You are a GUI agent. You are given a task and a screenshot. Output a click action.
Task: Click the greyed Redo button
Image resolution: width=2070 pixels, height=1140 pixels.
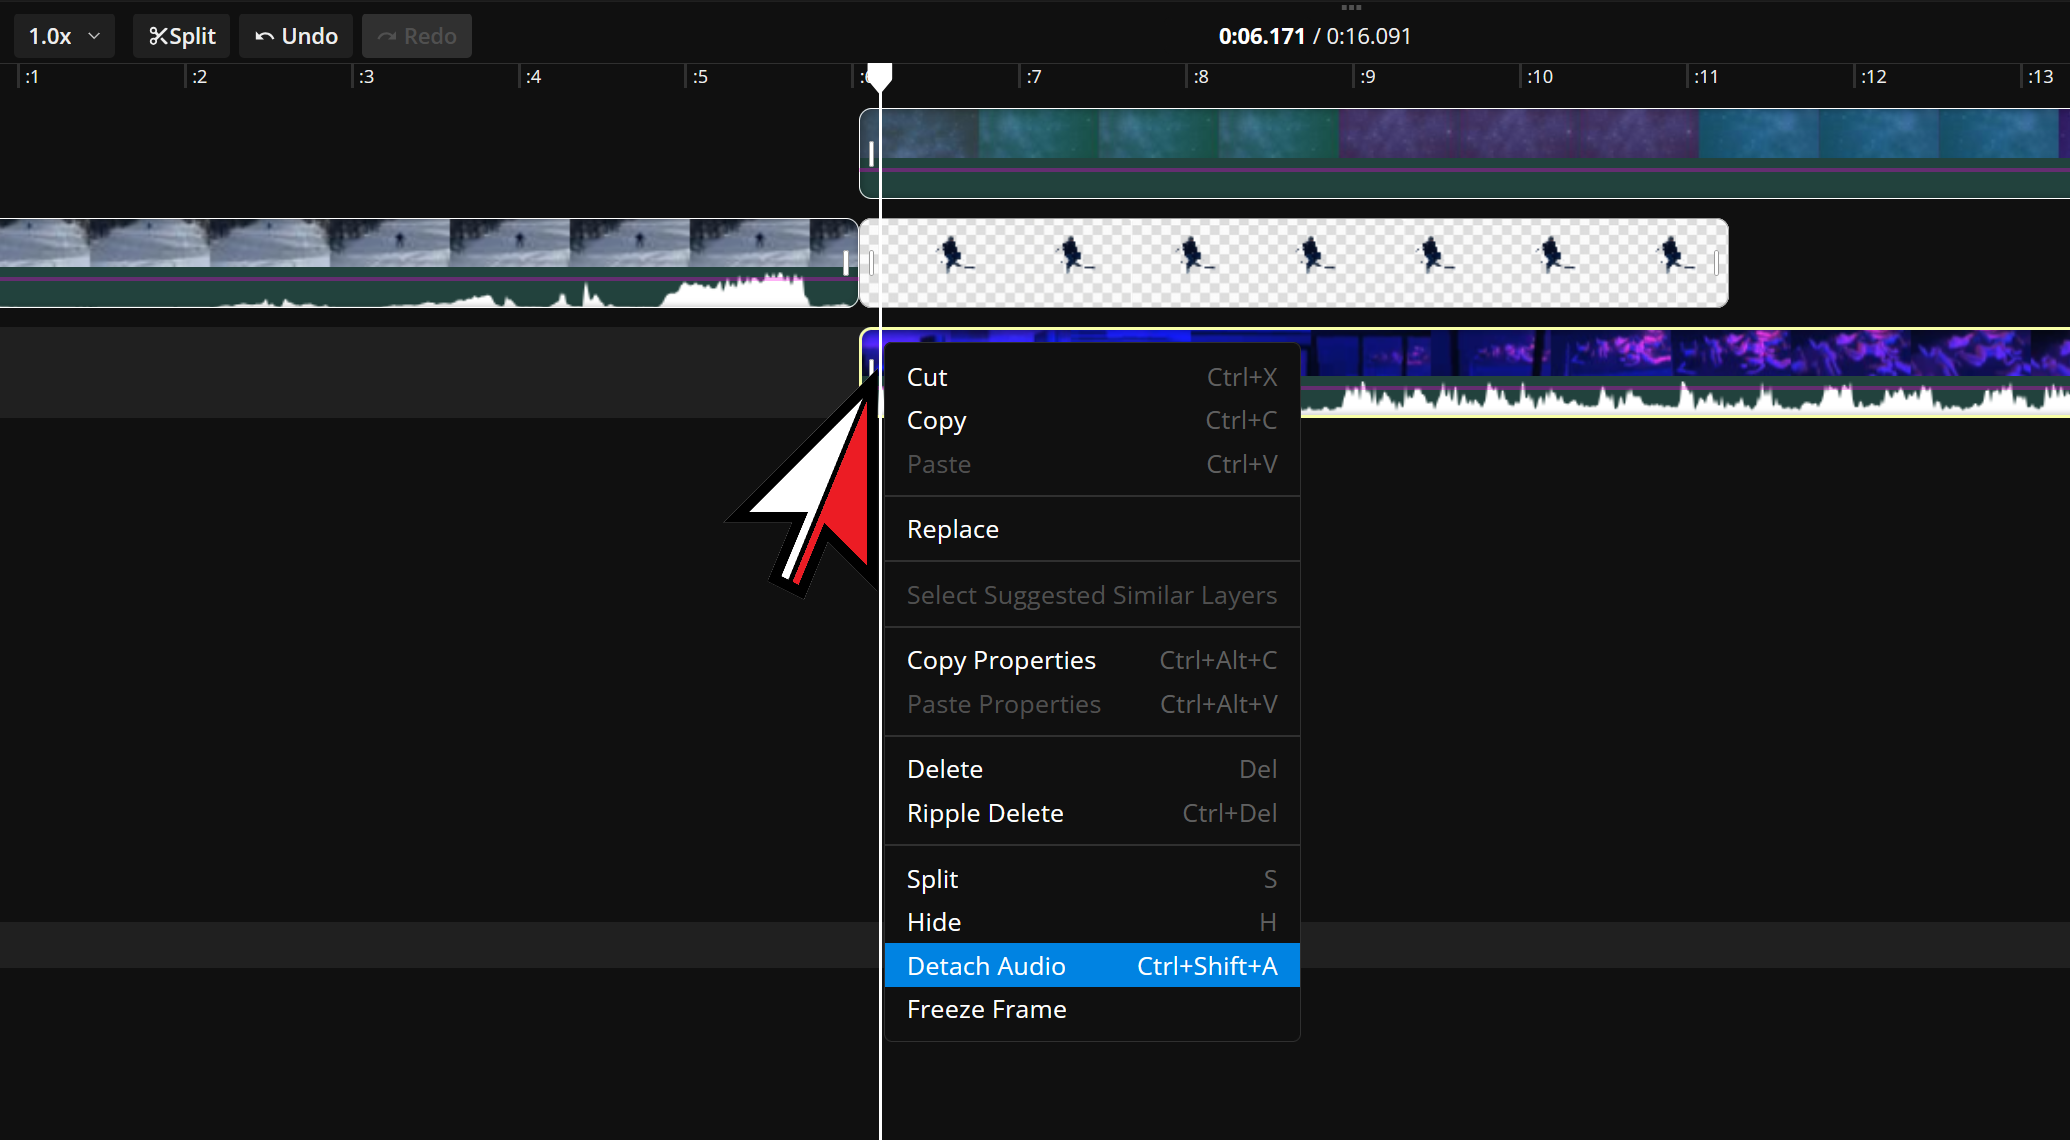point(416,36)
